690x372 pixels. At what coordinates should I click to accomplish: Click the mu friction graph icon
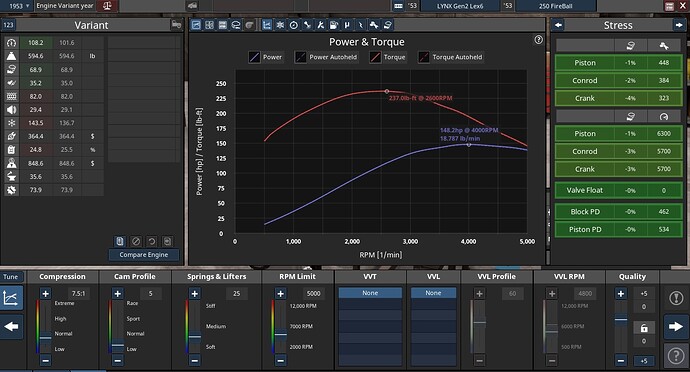tap(347, 25)
